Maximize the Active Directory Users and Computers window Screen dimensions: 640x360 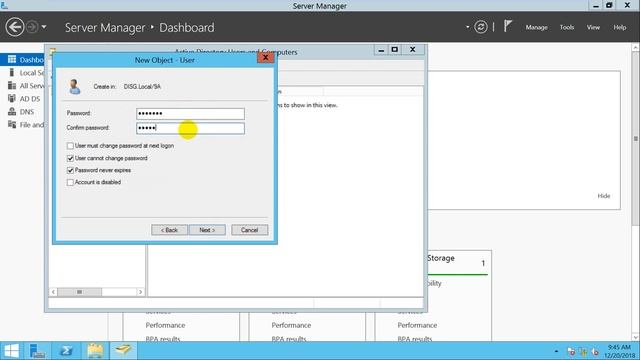click(x=395, y=50)
